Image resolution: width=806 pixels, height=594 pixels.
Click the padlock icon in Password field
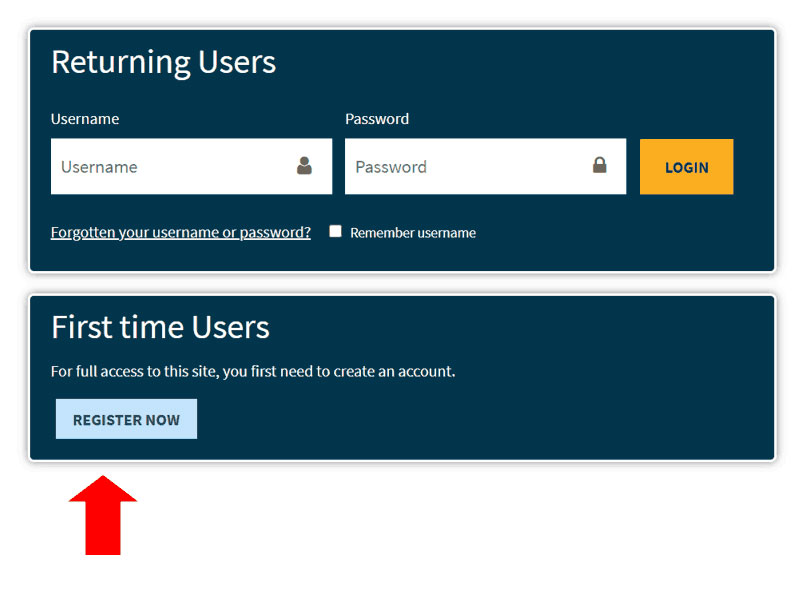pyautogui.click(x=599, y=165)
